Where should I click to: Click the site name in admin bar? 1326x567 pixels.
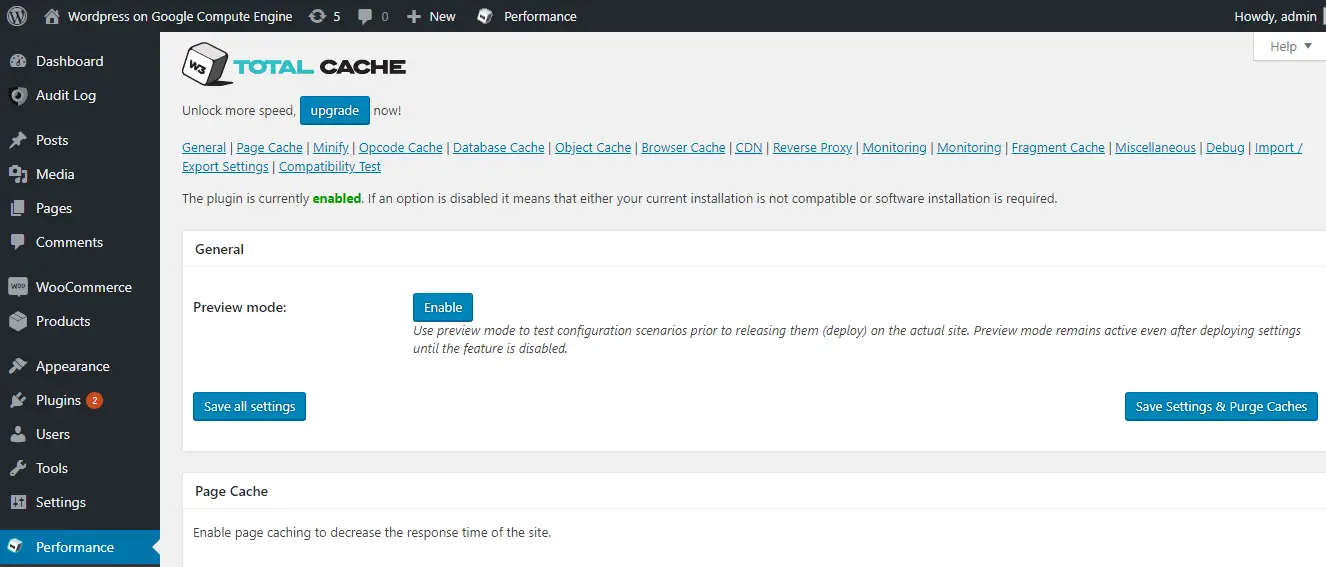[x=180, y=16]
